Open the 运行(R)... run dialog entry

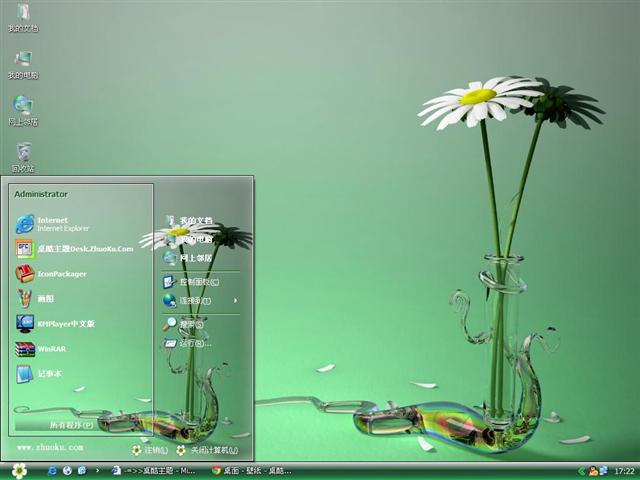[x=188, y=343]
